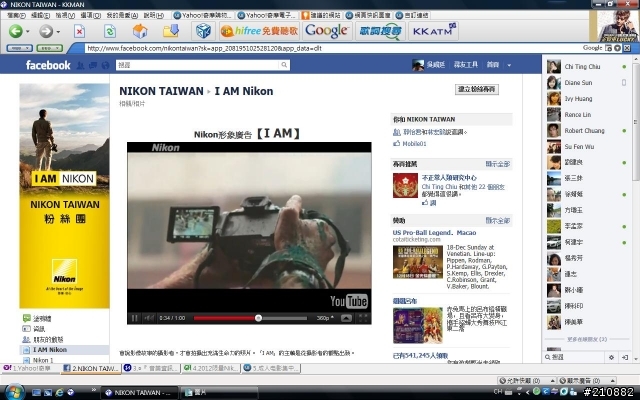Switch to browser tab number 3

tap(151, 368)
